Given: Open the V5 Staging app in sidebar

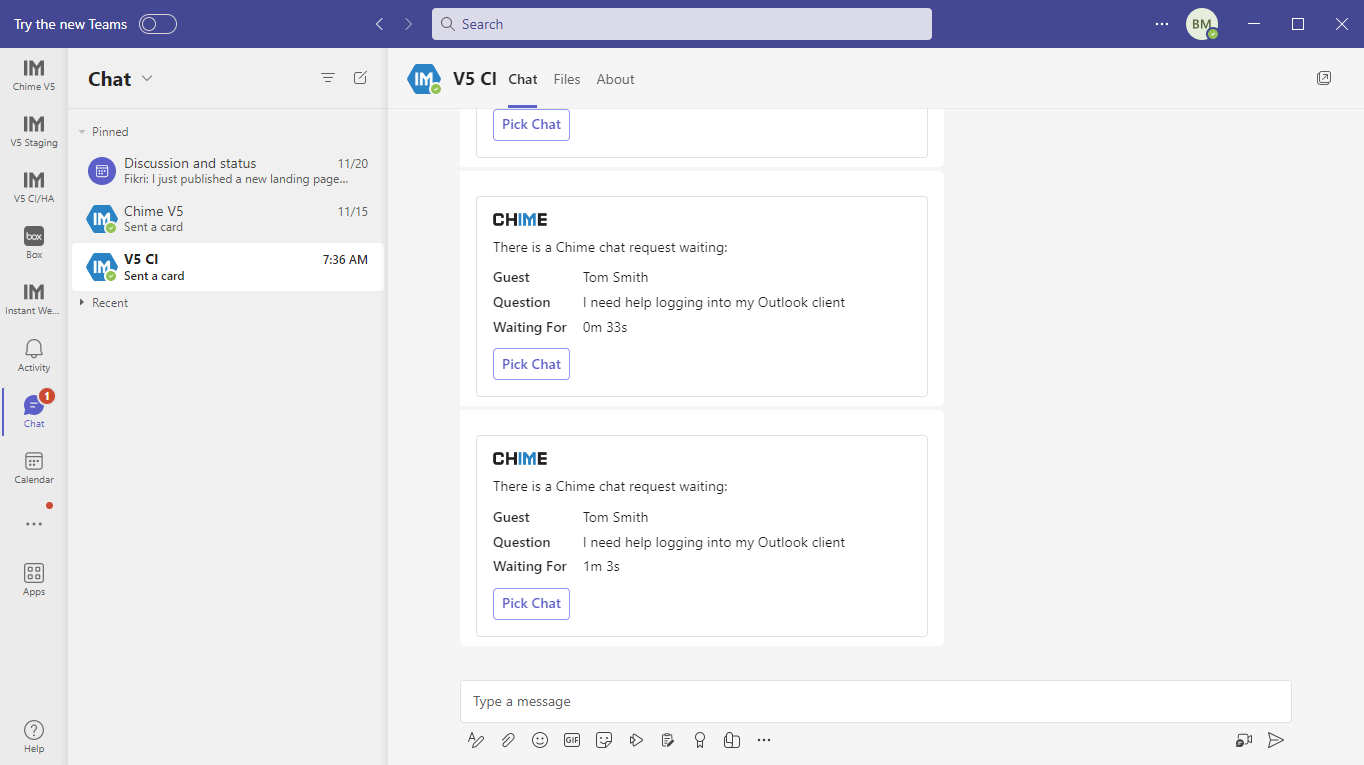Looking at the screenshot, I should coord(34,131).
